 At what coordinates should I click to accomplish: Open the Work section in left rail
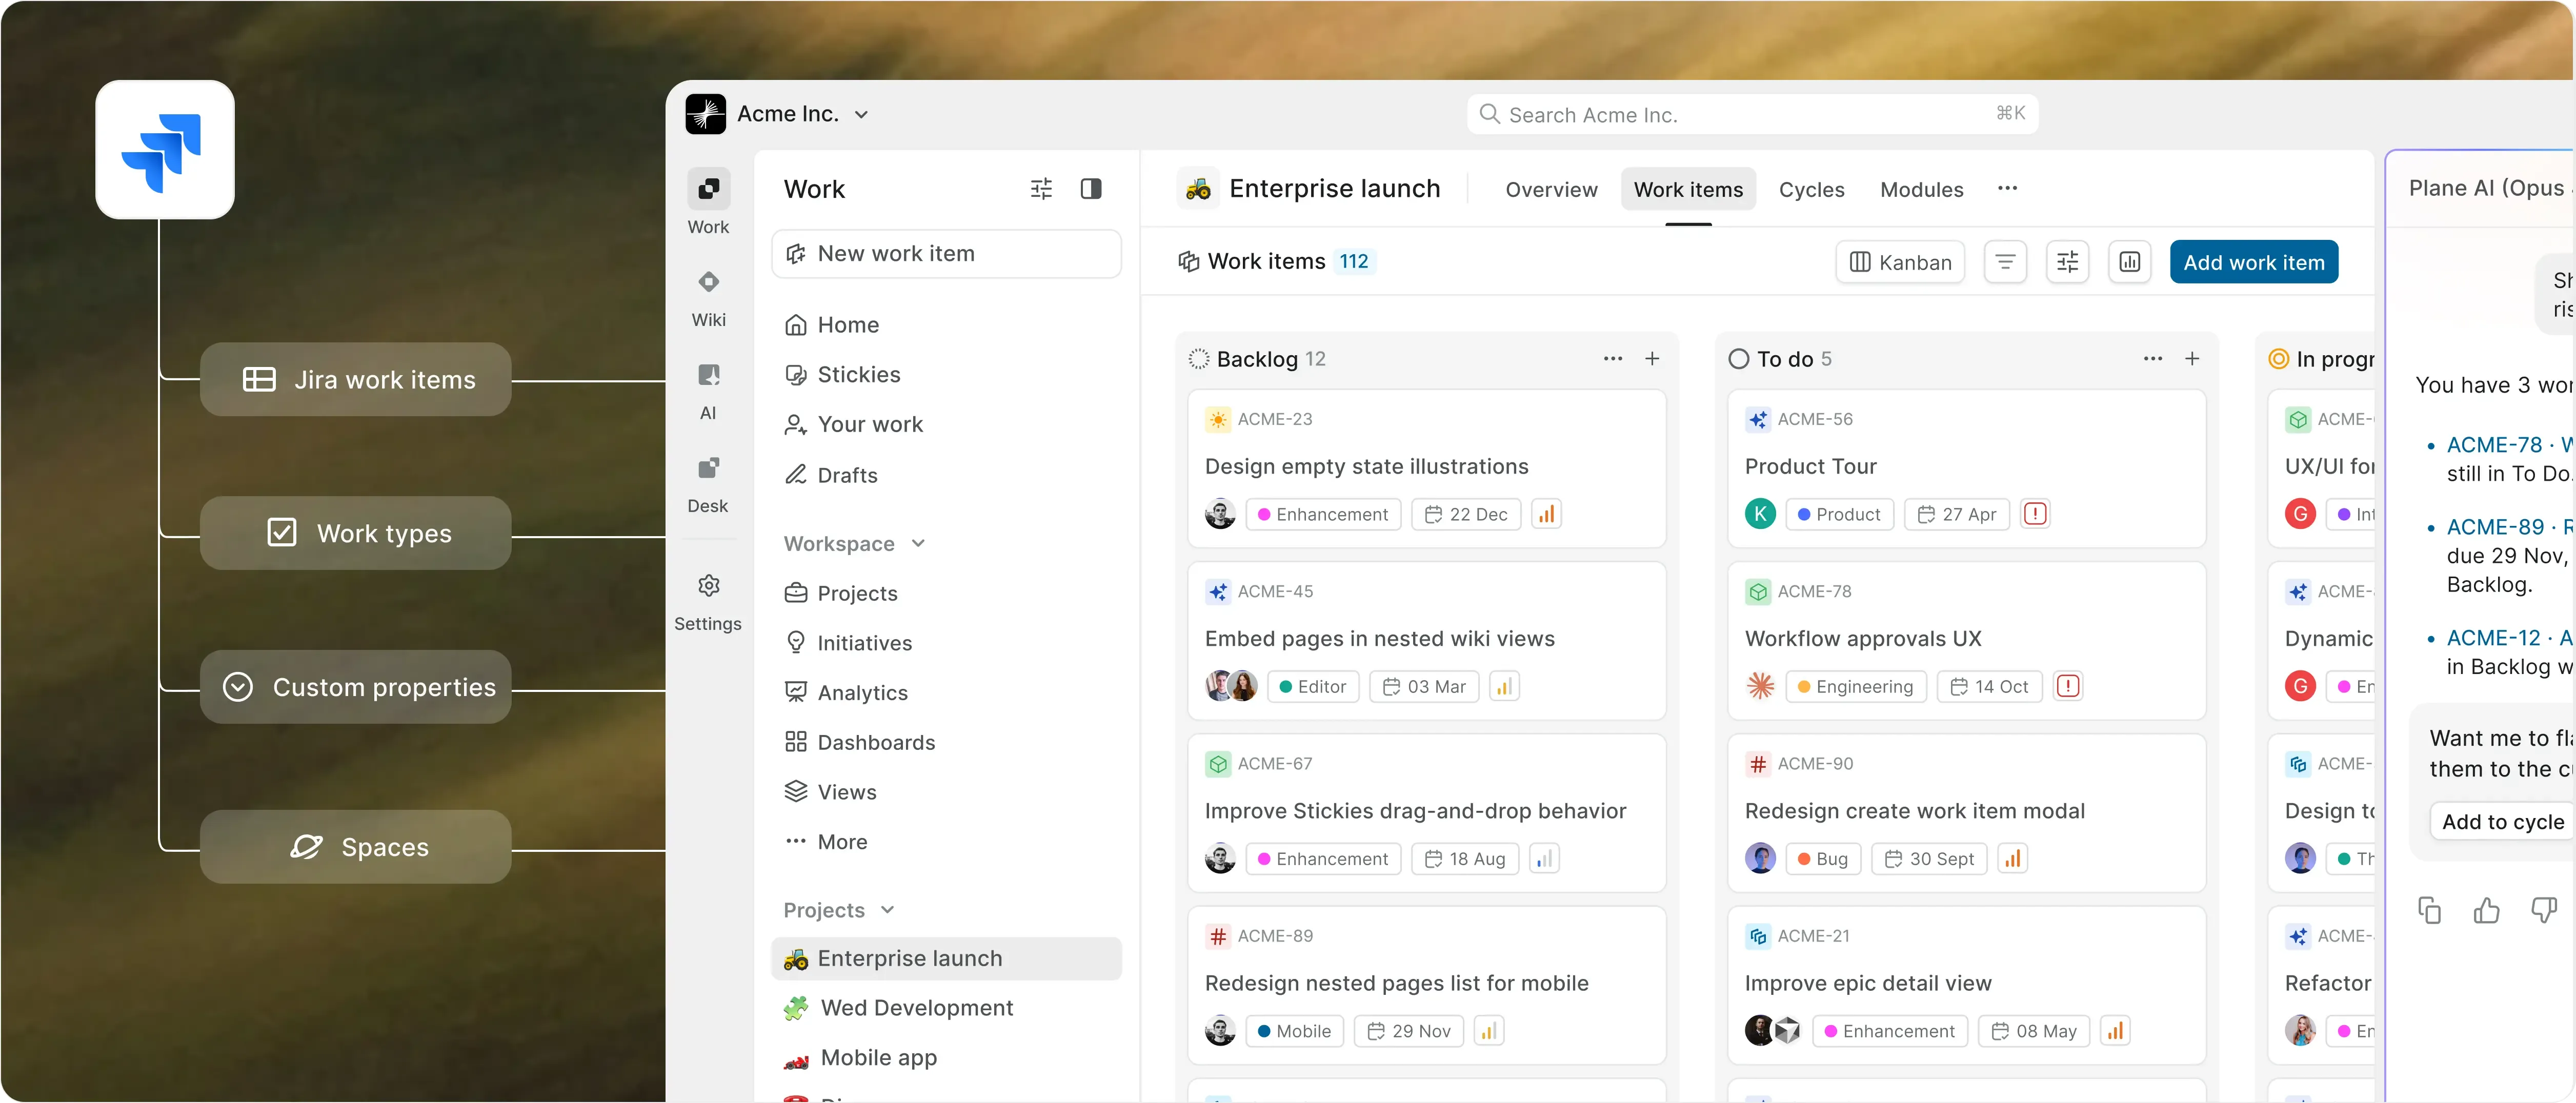pos(708,201)
